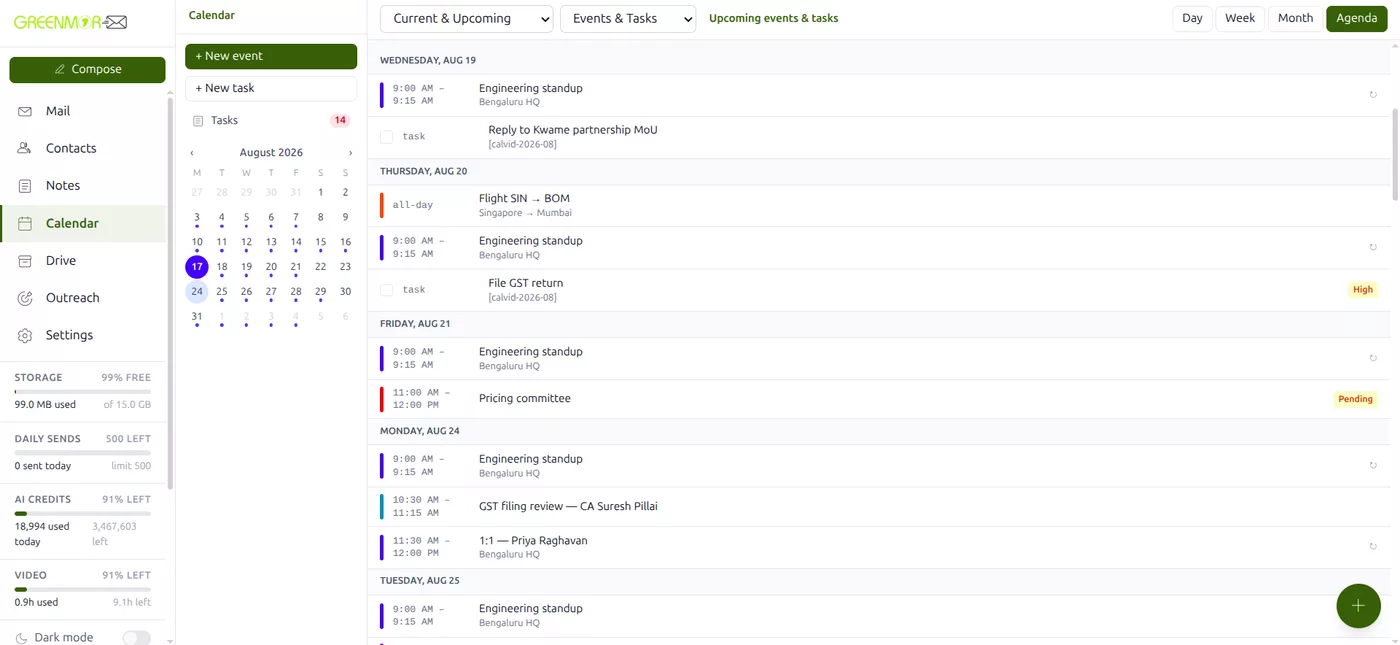The width and height of the screenshot is (1400, 645).
Task: Click the pencil icon on Compose
Action: [x=60, y=69]
